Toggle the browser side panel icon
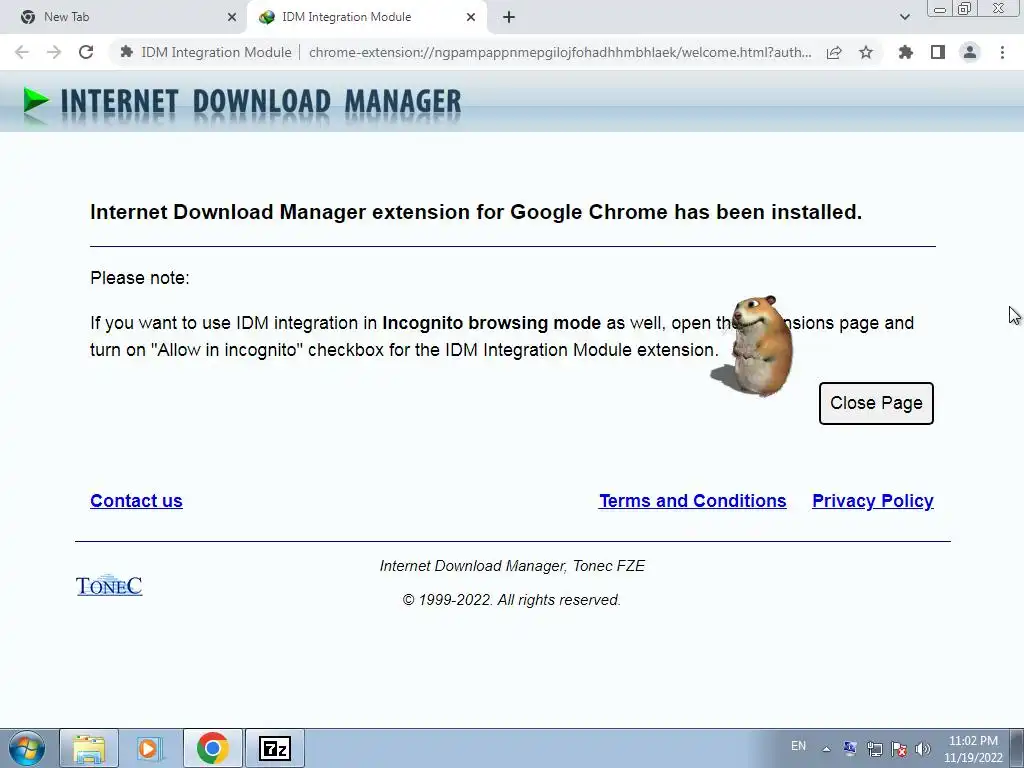 point(938,52)
